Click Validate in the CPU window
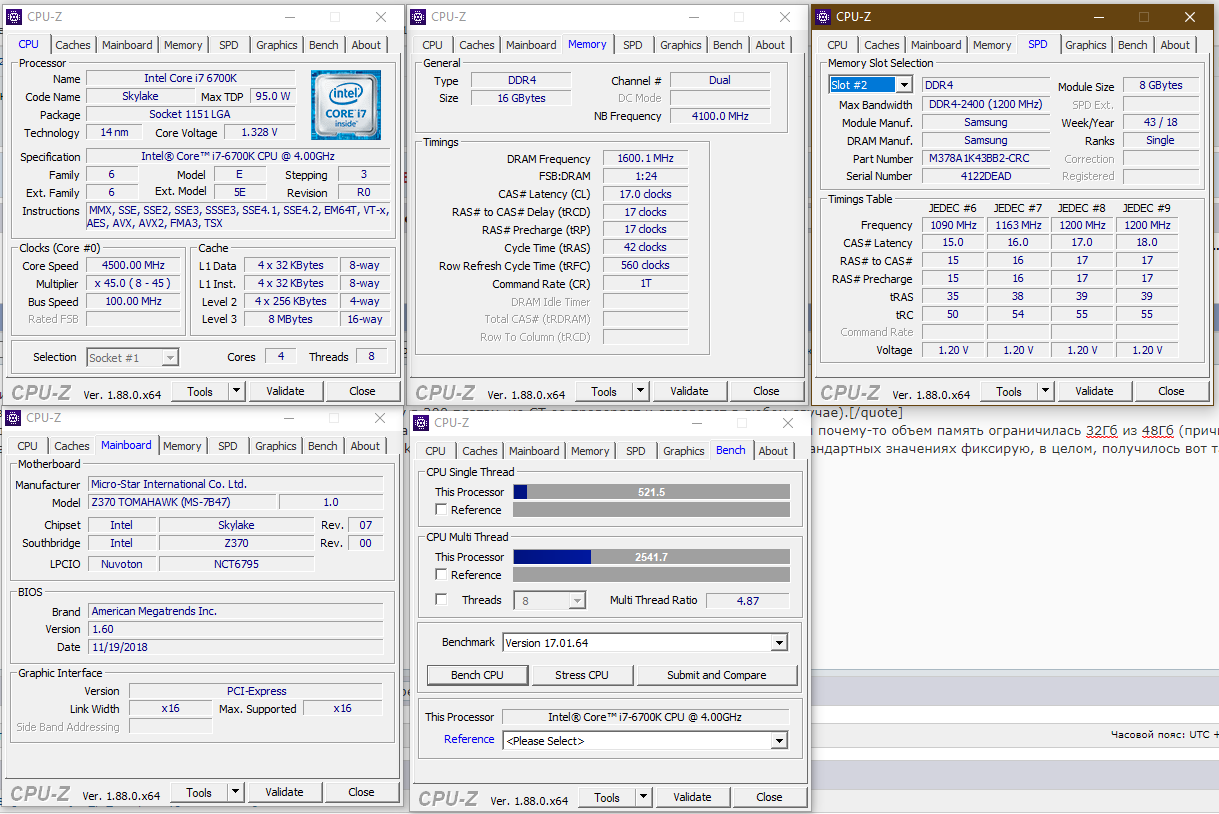 285,391
